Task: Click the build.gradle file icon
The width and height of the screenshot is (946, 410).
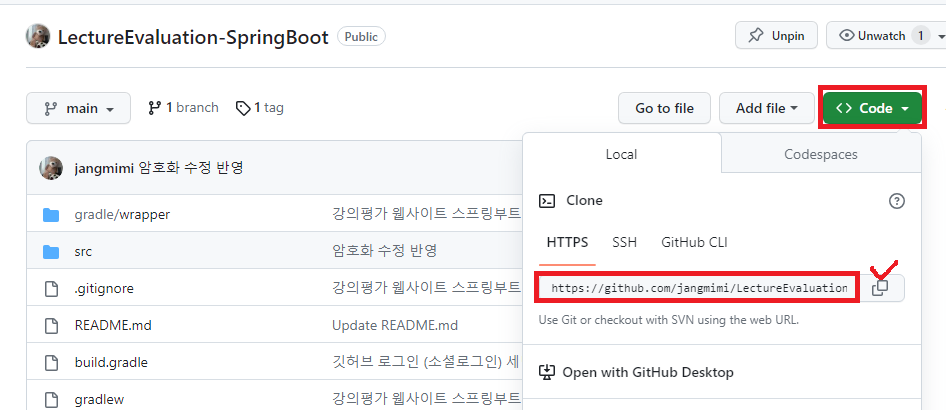Action: 52,362
